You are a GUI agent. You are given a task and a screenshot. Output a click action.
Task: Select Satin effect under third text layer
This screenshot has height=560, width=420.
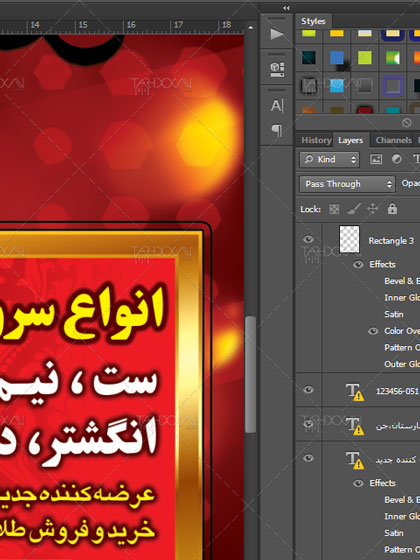(x=394, y=533)
